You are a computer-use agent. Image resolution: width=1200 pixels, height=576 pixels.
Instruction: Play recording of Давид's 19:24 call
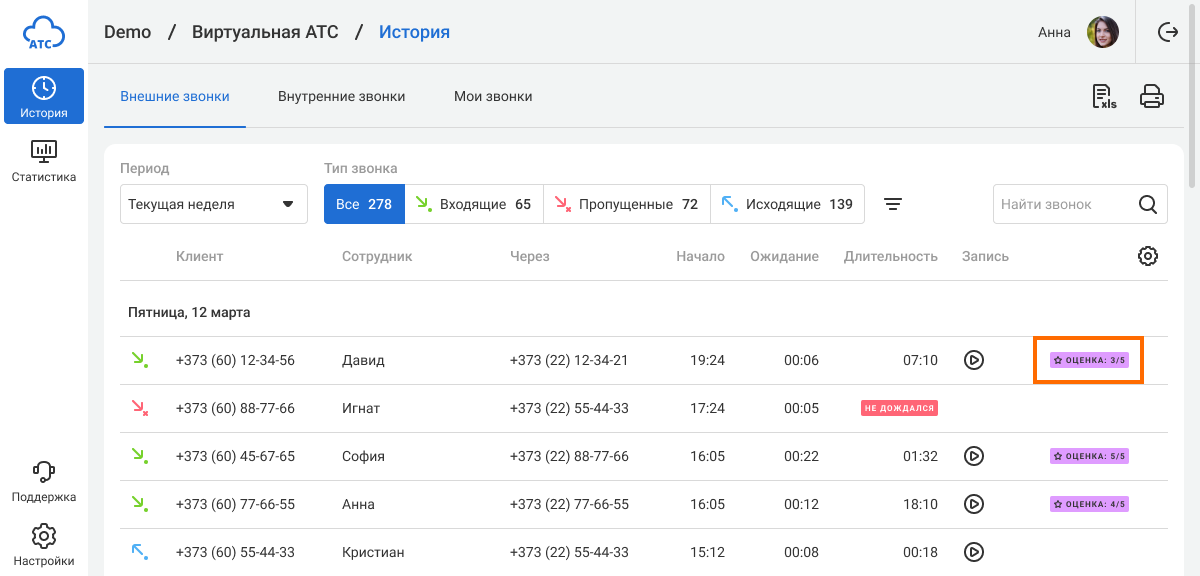(x=974, y=360)
